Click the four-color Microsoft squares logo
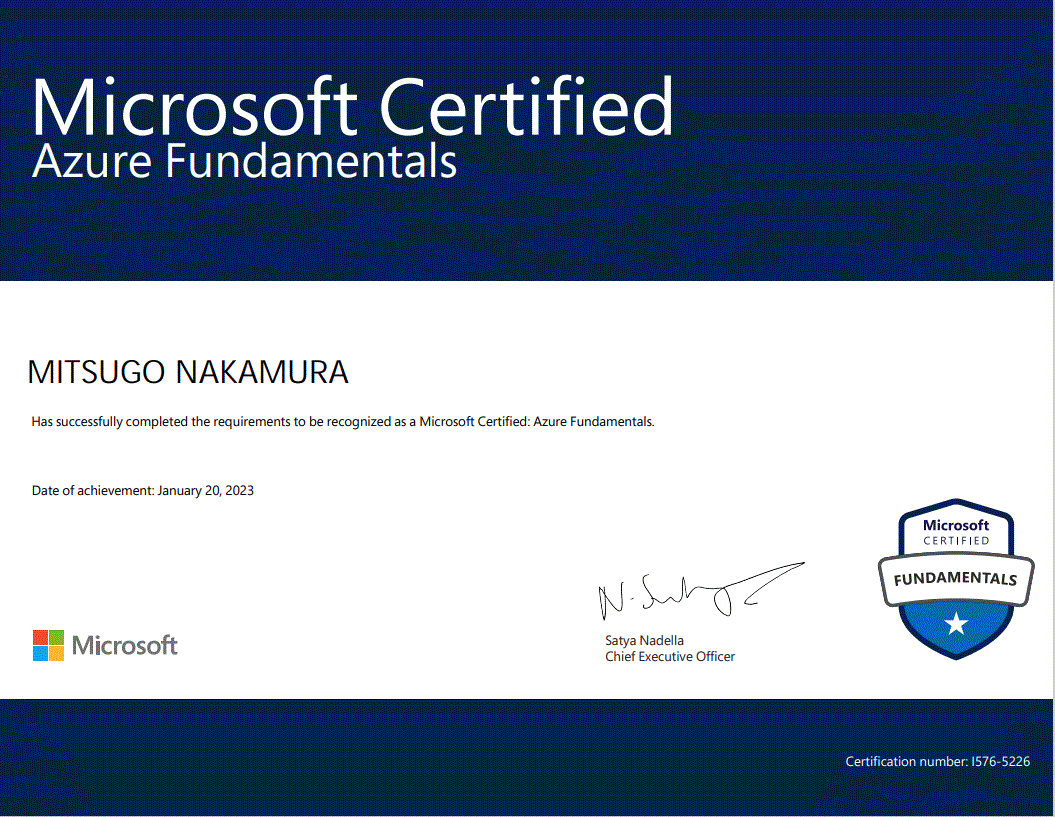The height and width of the screenshot is (817, 1055). pos(48,645)
